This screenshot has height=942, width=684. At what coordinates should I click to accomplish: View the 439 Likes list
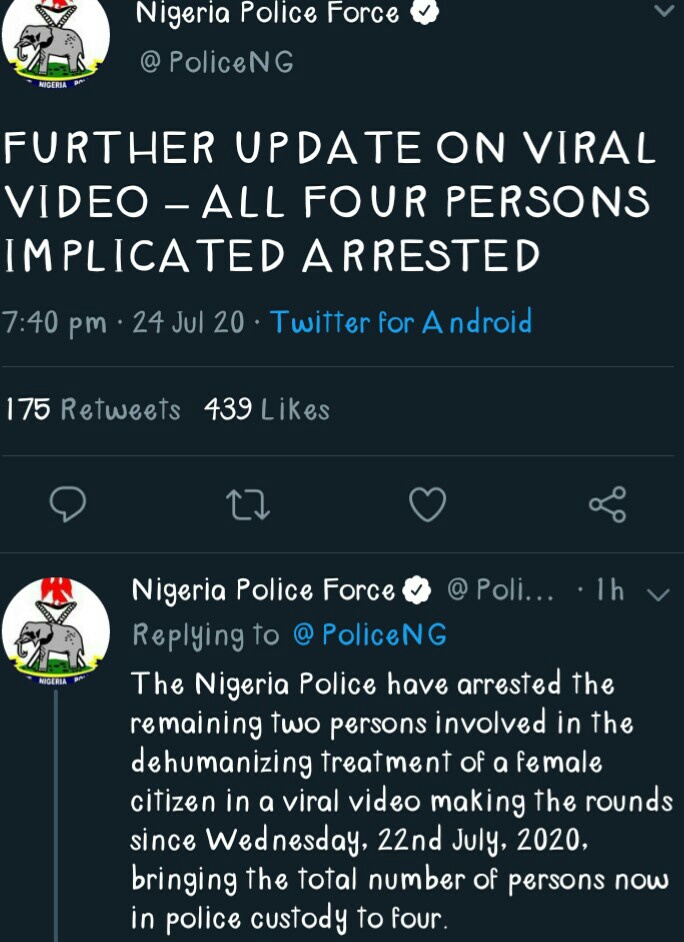click(266, 410)
